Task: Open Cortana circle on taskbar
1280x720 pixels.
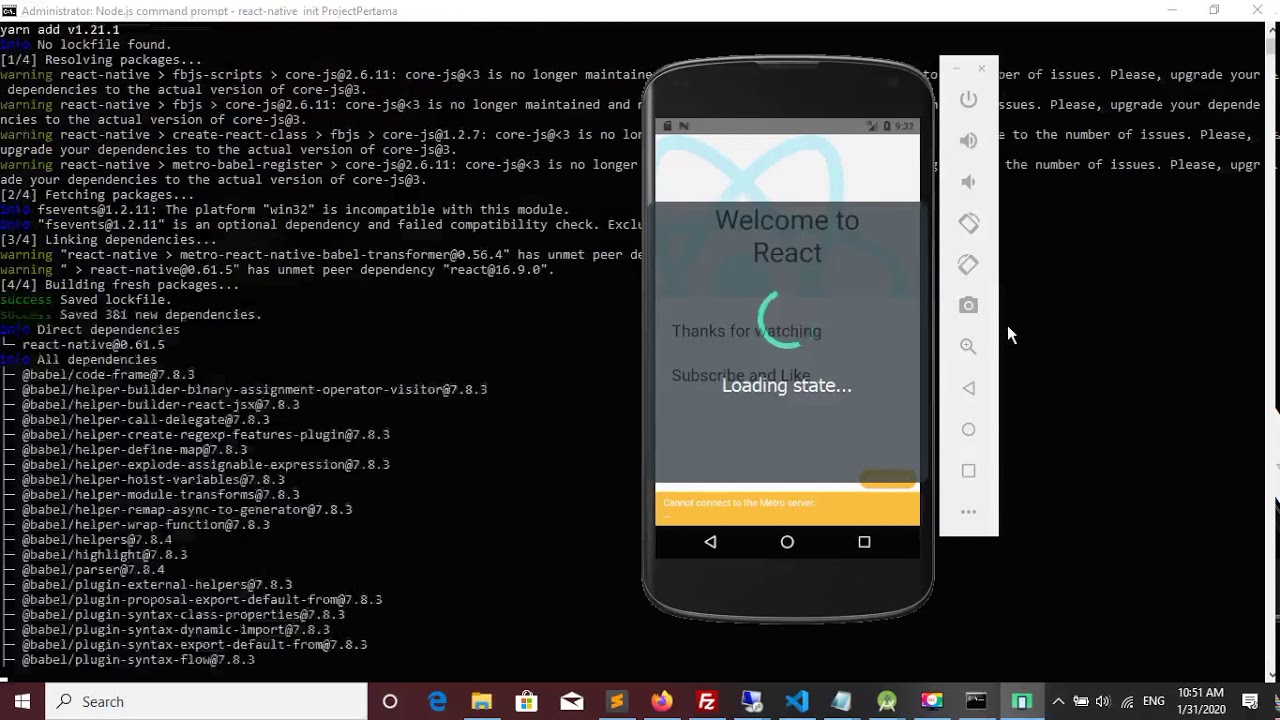Action: [x=390, y=701]
